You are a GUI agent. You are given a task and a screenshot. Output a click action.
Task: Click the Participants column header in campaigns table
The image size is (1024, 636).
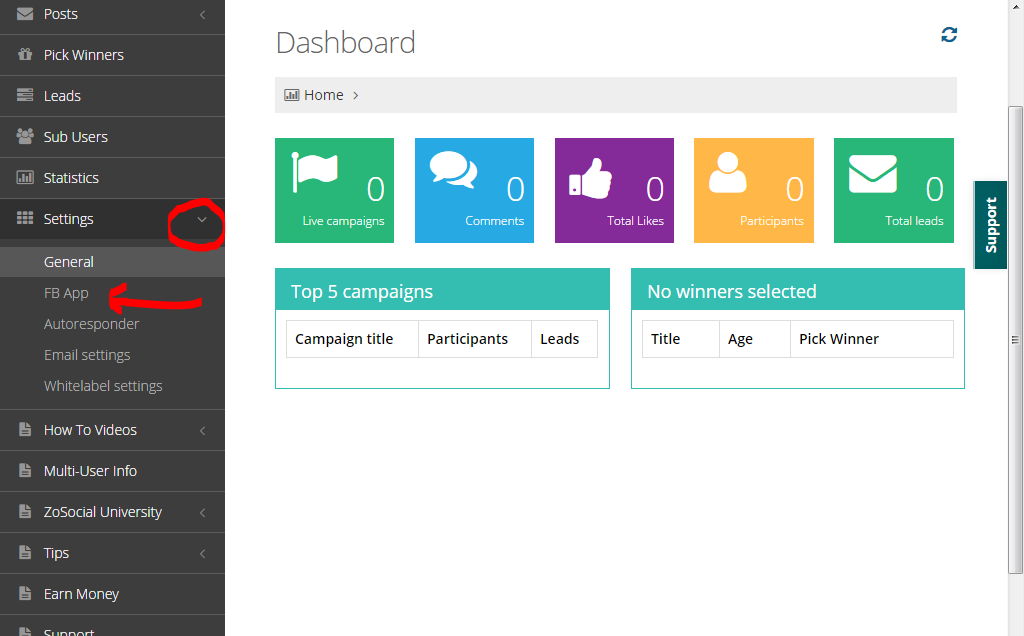point(475,339)
